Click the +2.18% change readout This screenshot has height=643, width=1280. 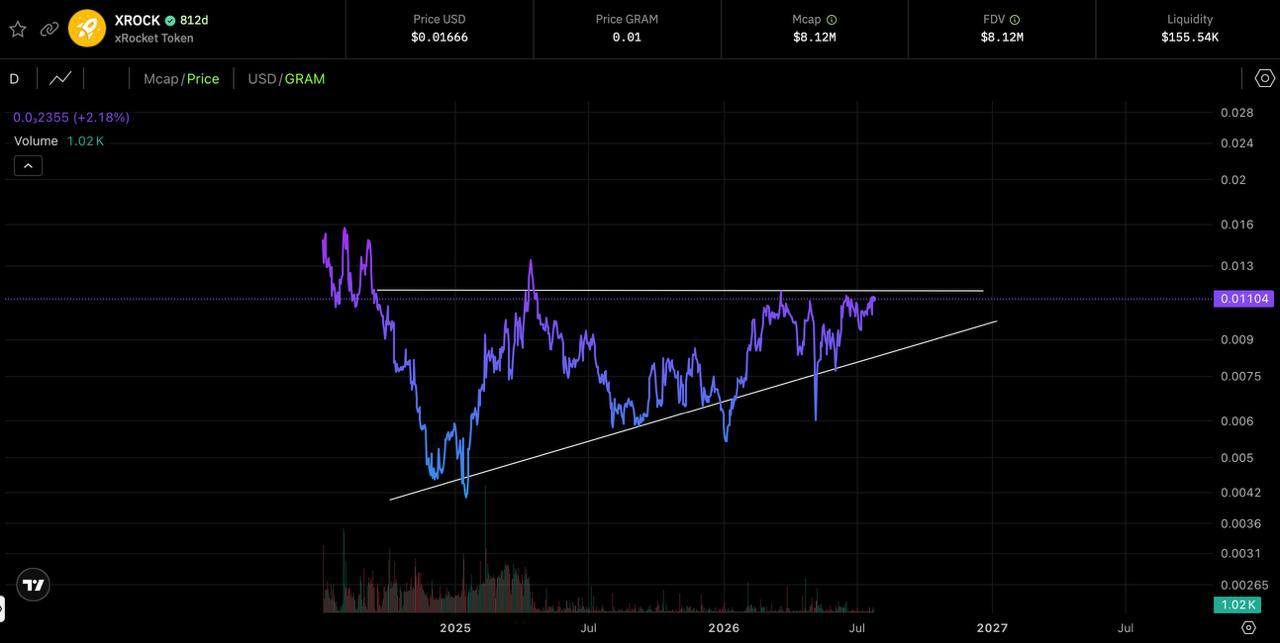tap(101, 117)
